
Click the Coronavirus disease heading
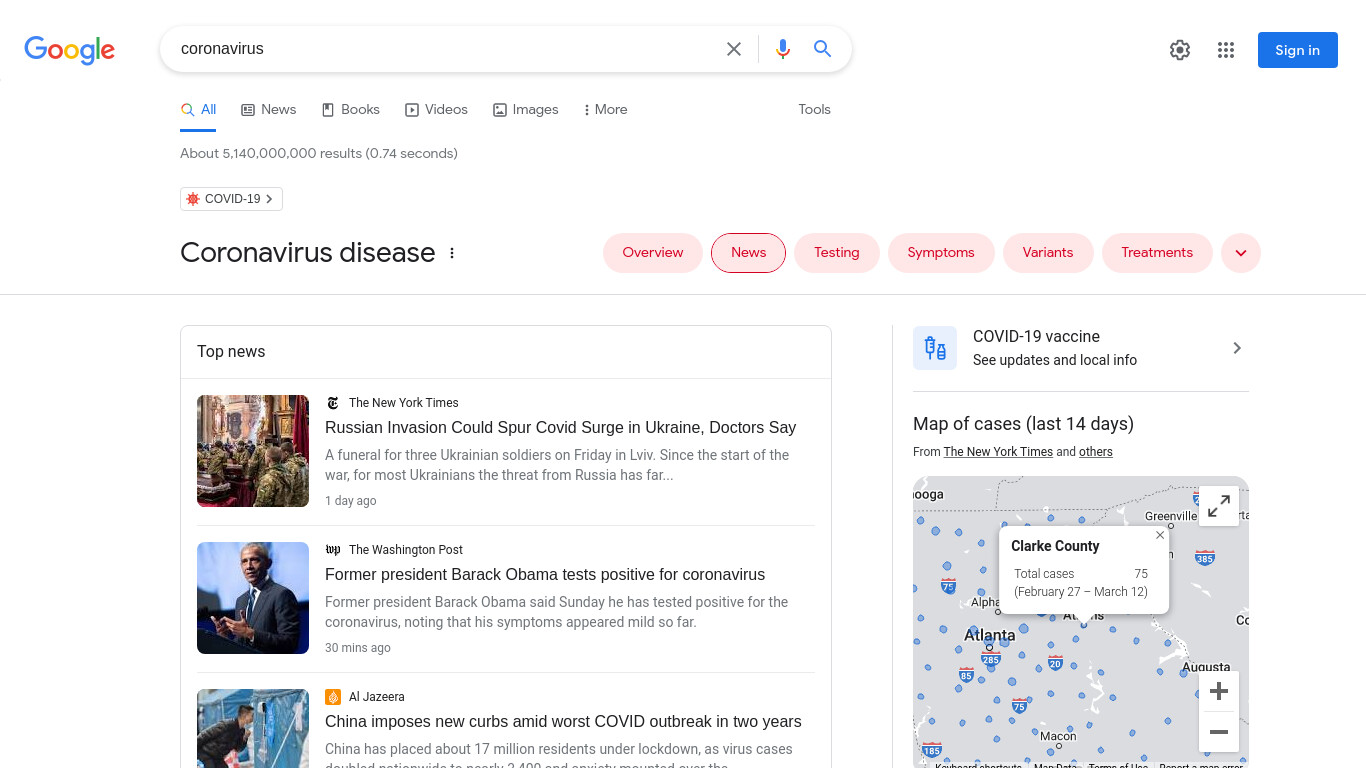[x=308, y=253]
